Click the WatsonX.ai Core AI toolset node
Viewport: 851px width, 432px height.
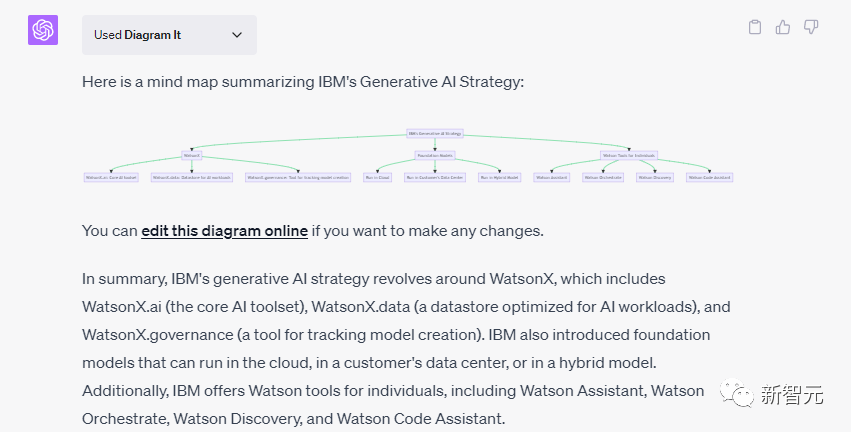coord(110,177)
